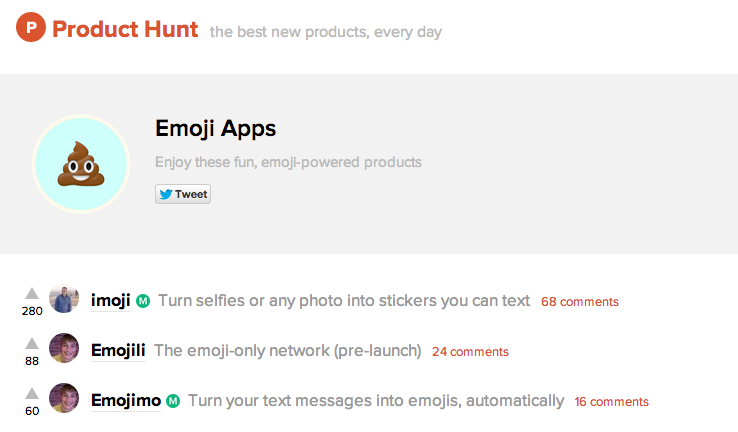
Task: Click the green maker badge beside Emojimo
Action: pyautogui.click(x=173, y=401)
